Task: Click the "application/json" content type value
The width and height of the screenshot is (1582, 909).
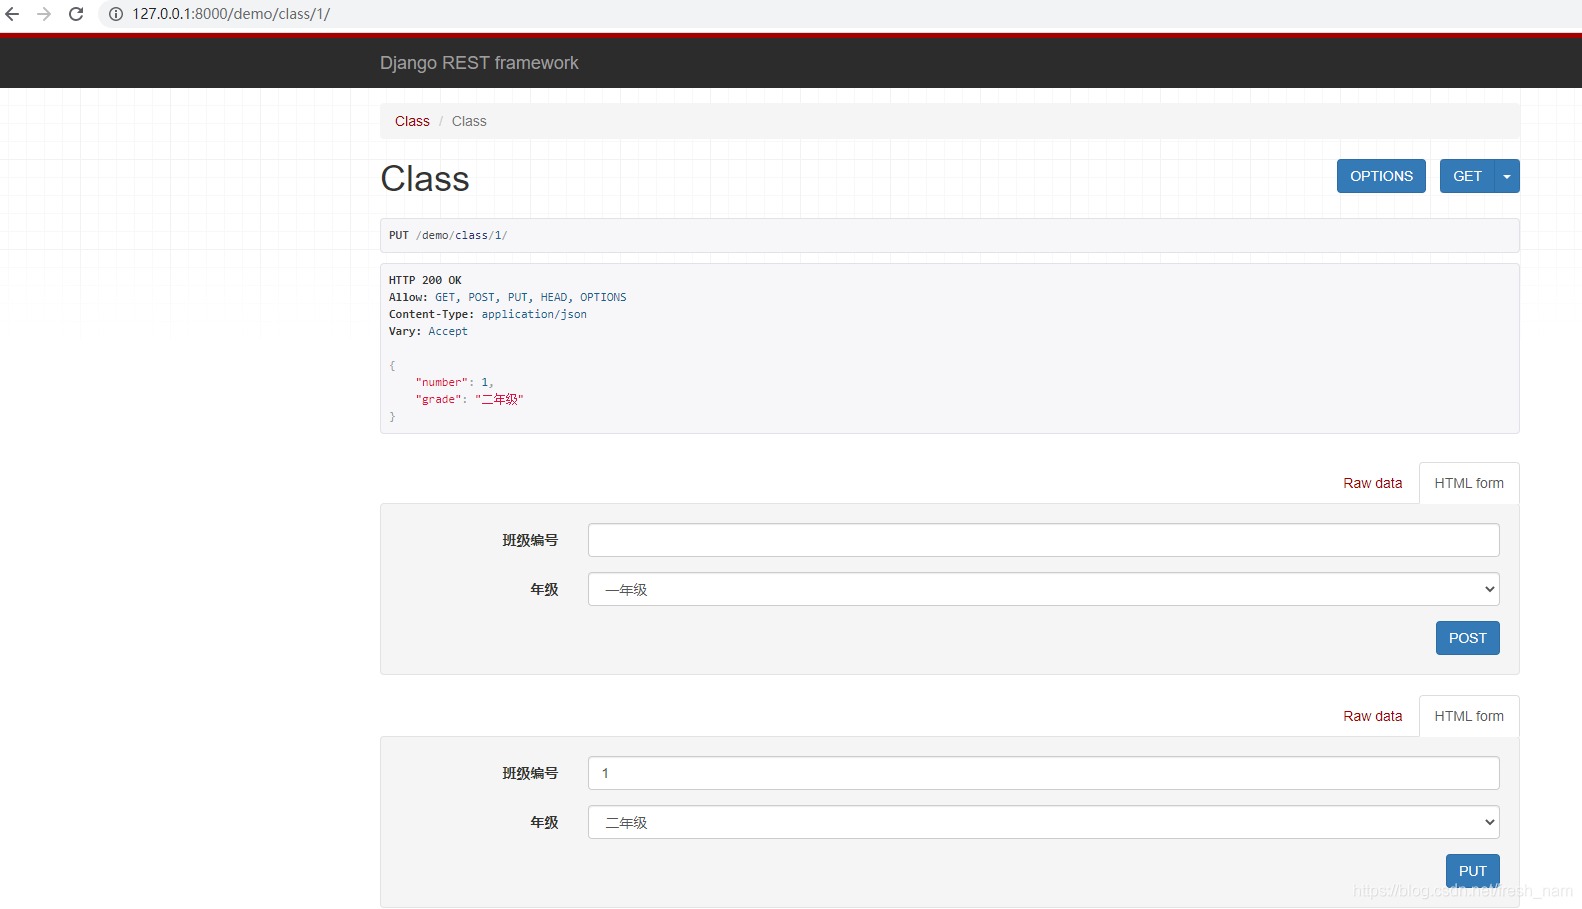Action: click(x=534, y=314)
